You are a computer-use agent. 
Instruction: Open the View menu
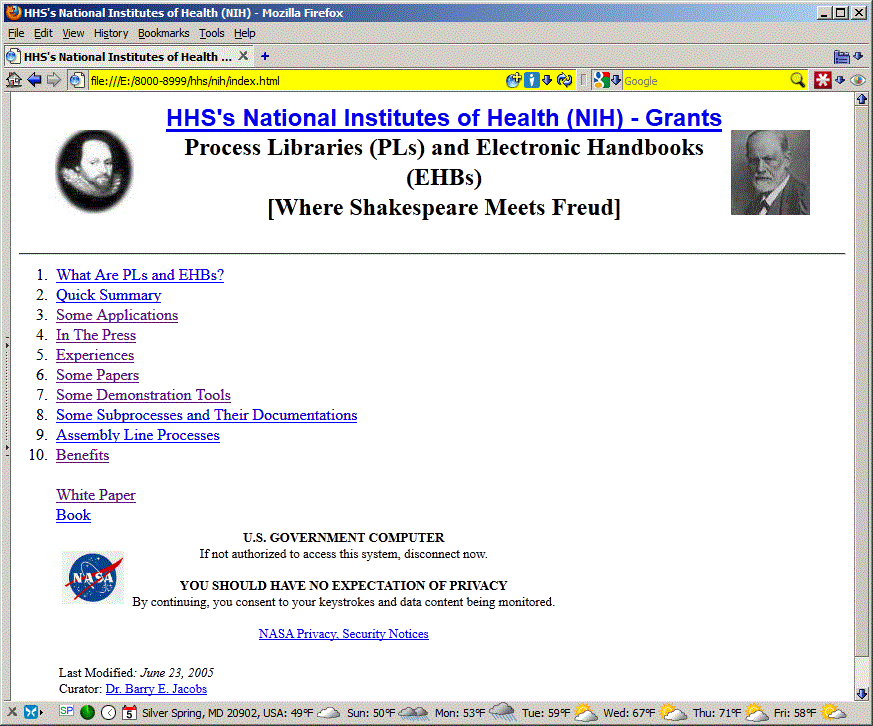click(73, 33)
